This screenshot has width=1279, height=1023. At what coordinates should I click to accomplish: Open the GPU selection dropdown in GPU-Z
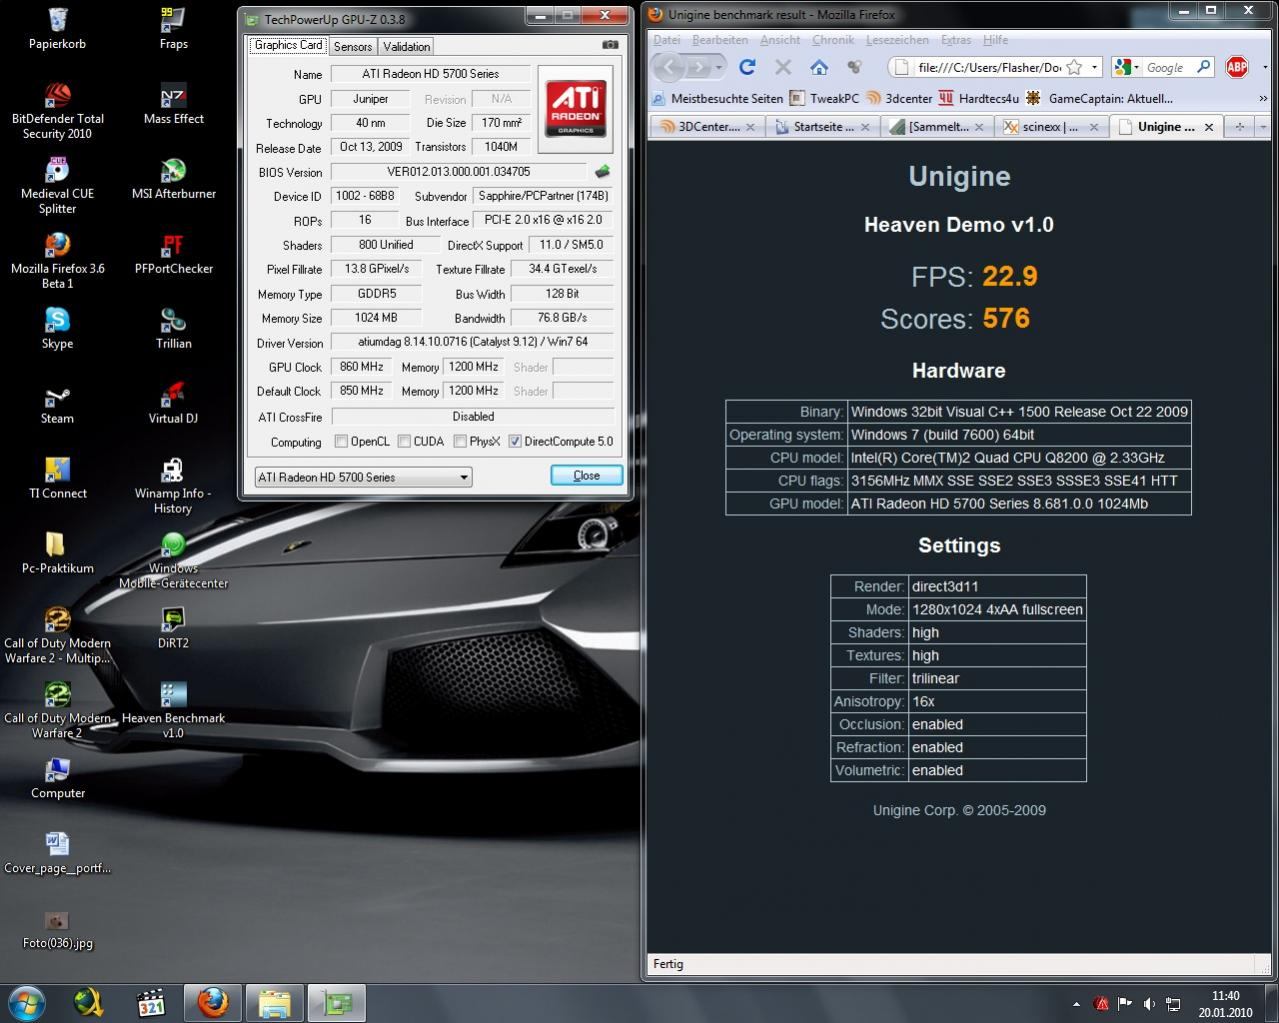tap(363, 477)
